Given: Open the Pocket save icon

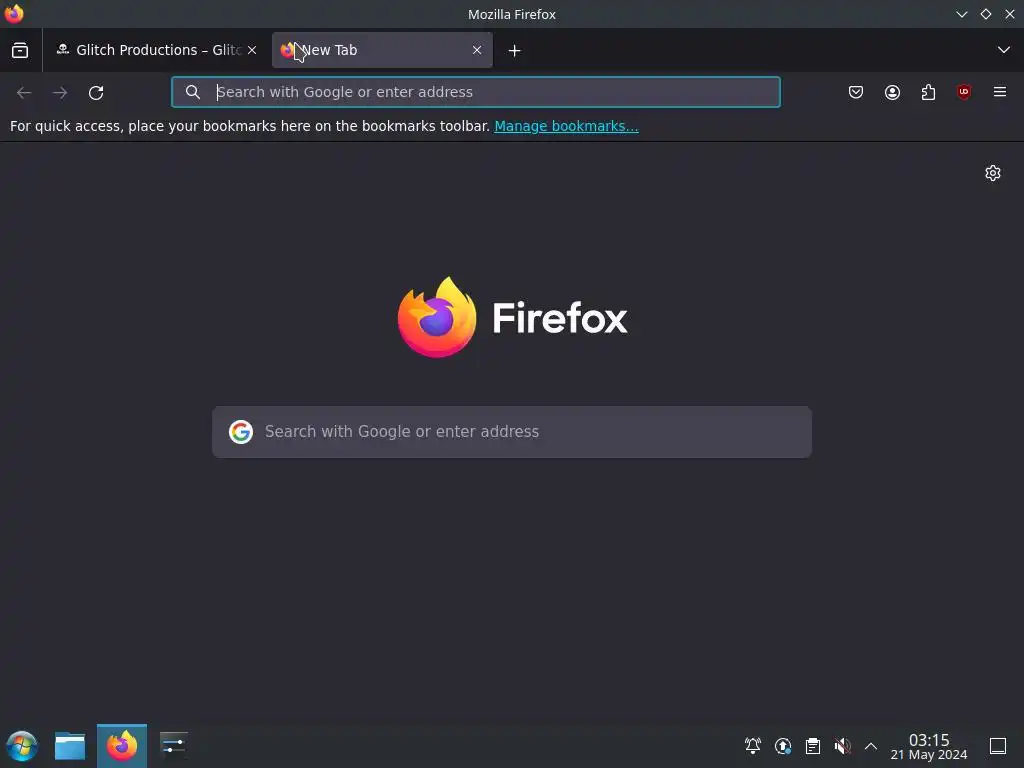Looking at the screenshot, I should 856,92.
